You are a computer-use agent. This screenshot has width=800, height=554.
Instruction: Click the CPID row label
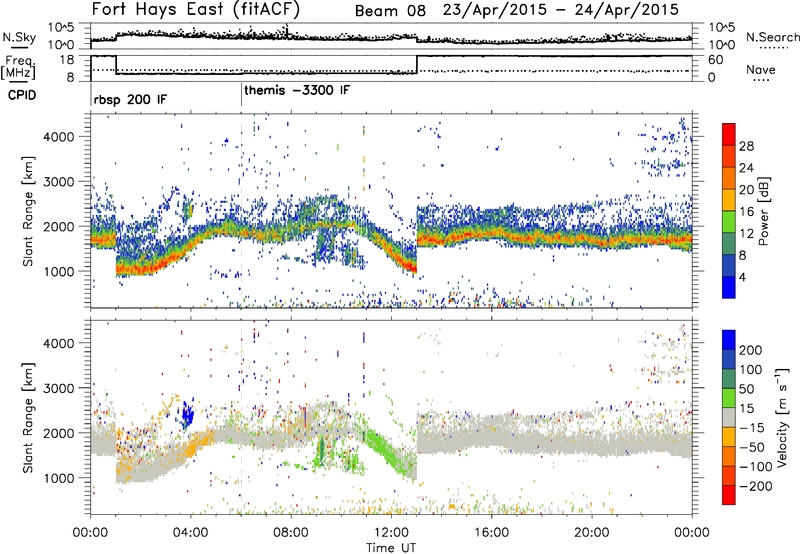22,95
